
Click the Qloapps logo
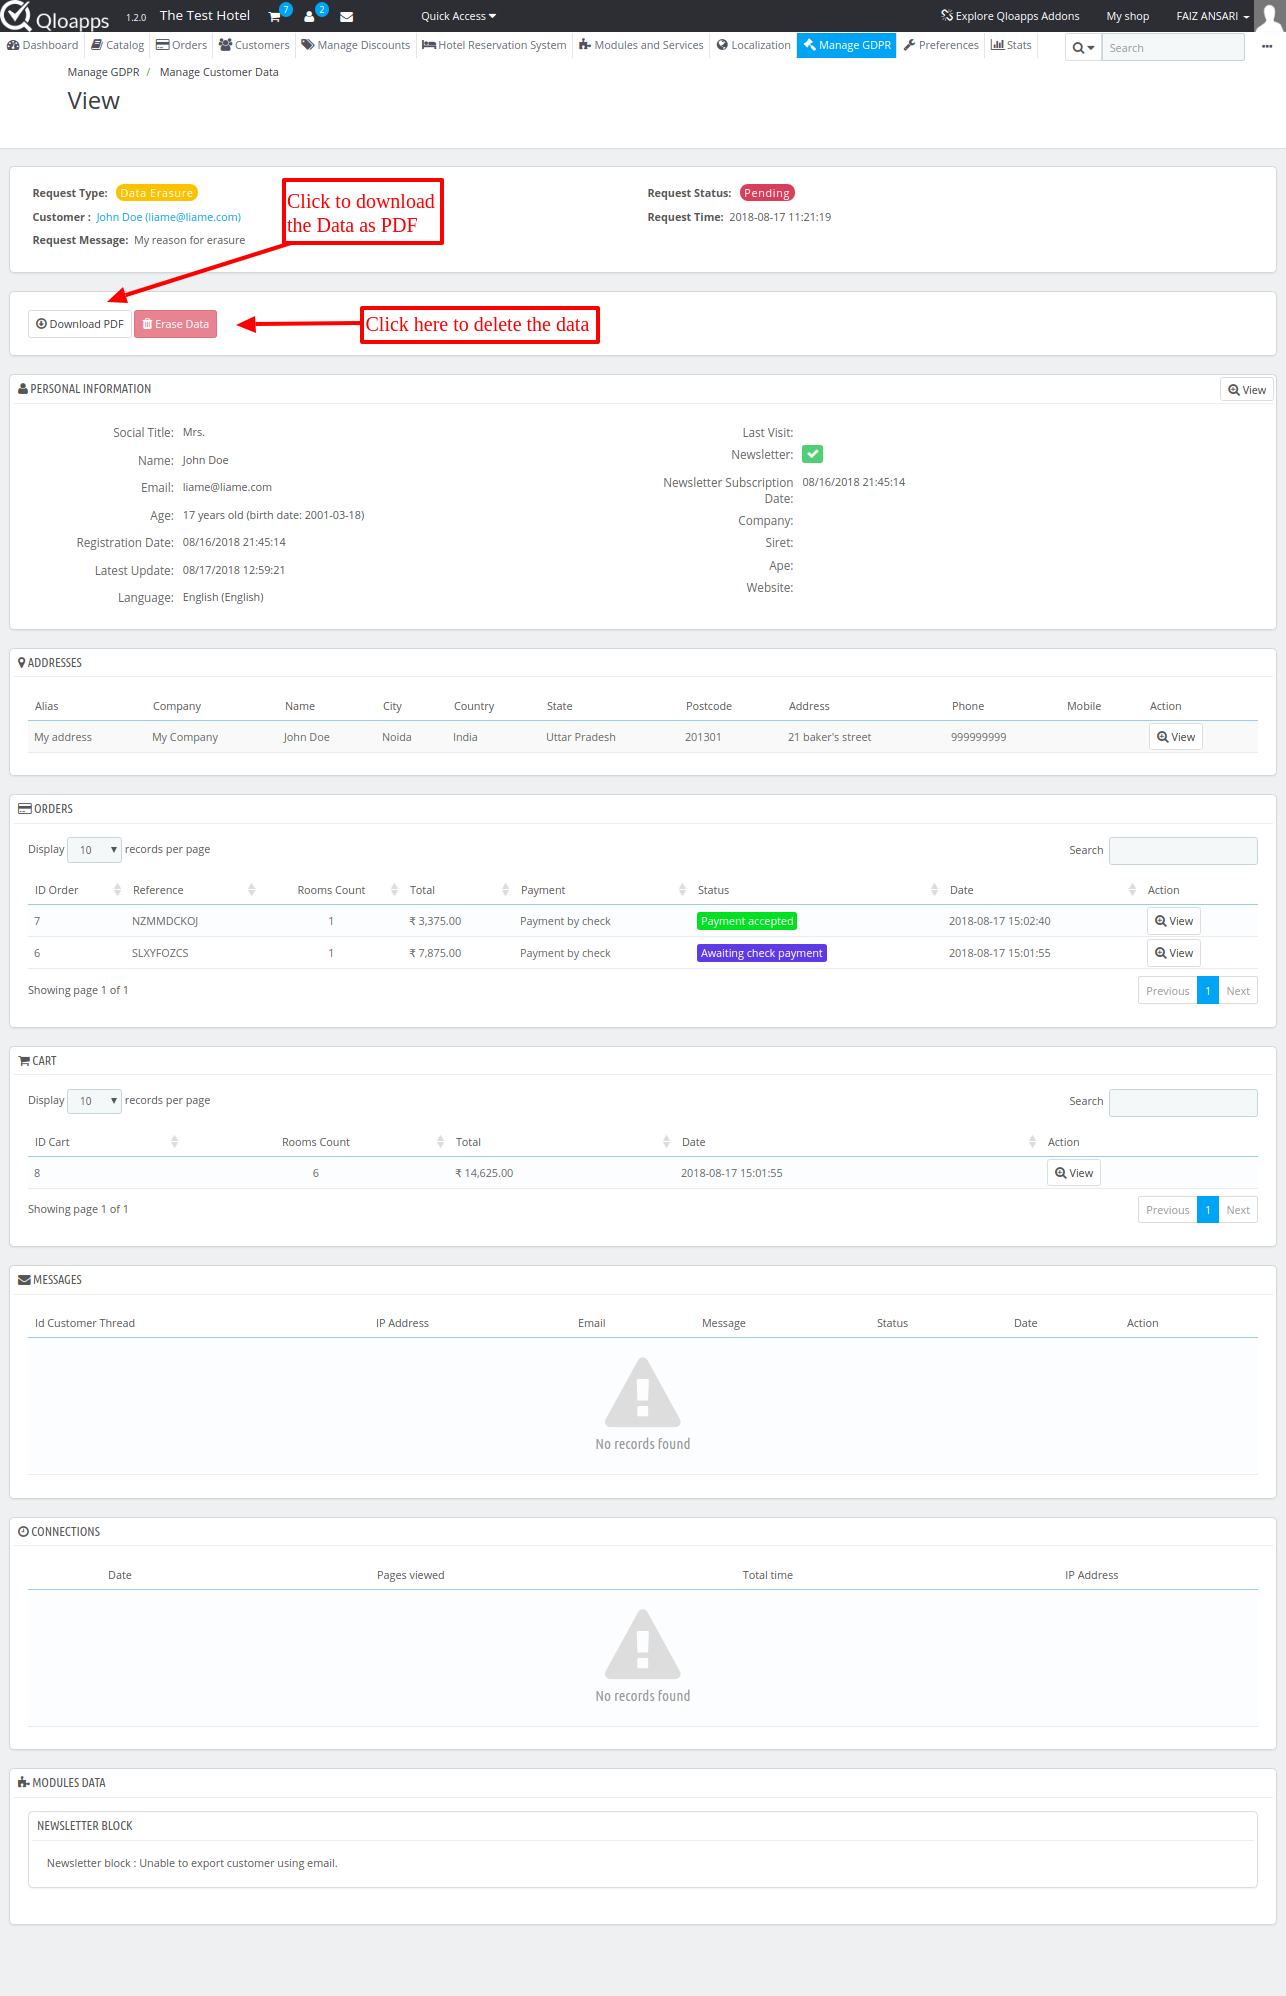pos(55,17)
